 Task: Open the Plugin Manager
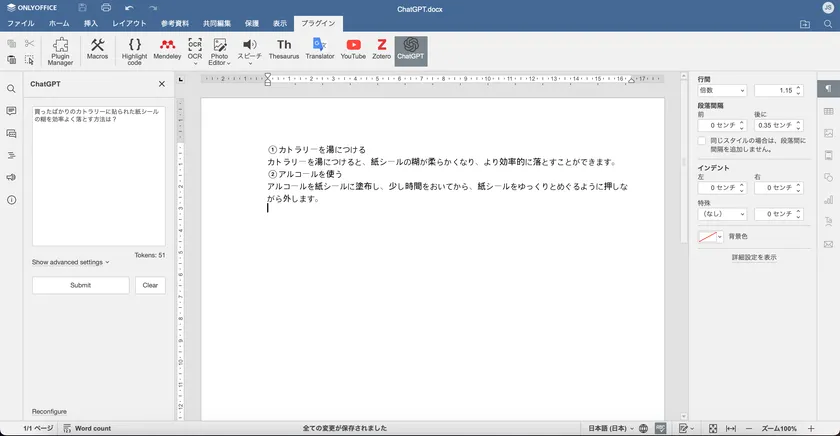[60, 51]
